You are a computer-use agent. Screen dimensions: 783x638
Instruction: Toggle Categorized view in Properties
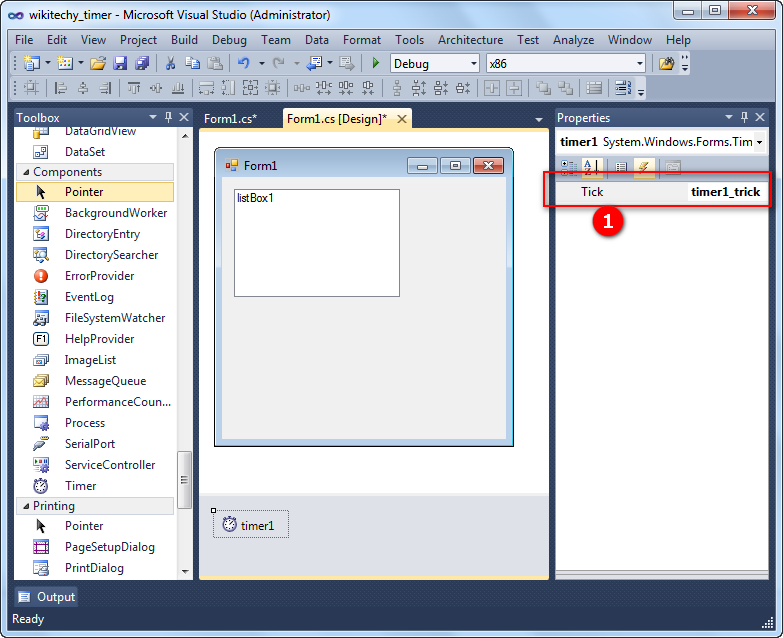click(x=568, y=167)
